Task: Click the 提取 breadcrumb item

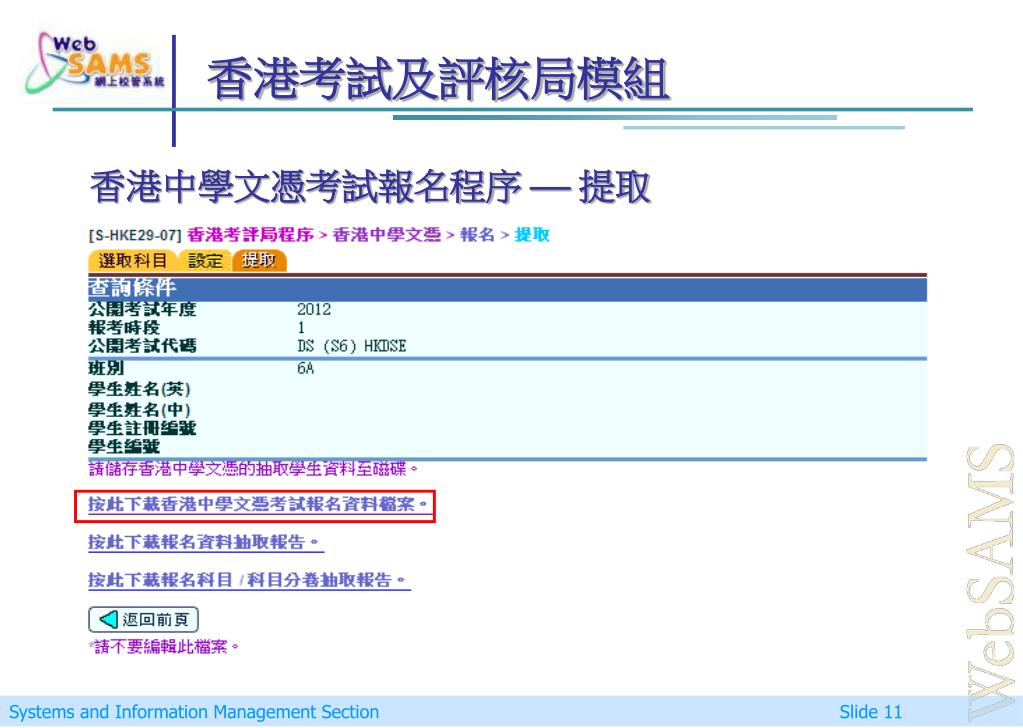Action: (532, 235)
